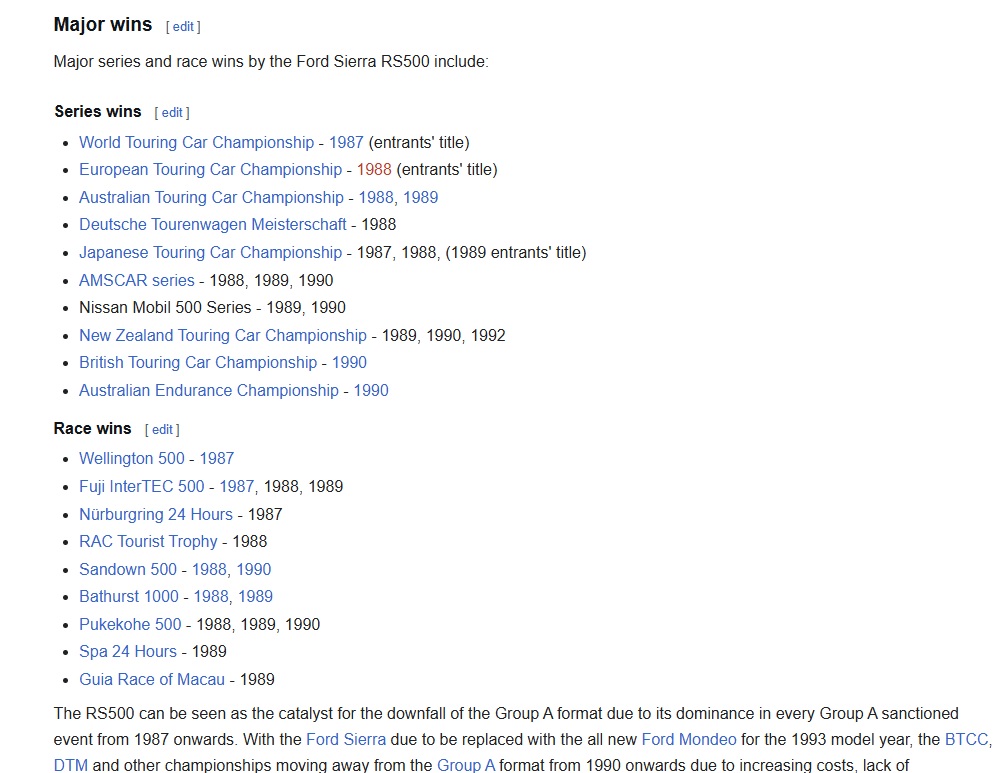Open Nürburgring 24 Hours link

pos(156,515)
